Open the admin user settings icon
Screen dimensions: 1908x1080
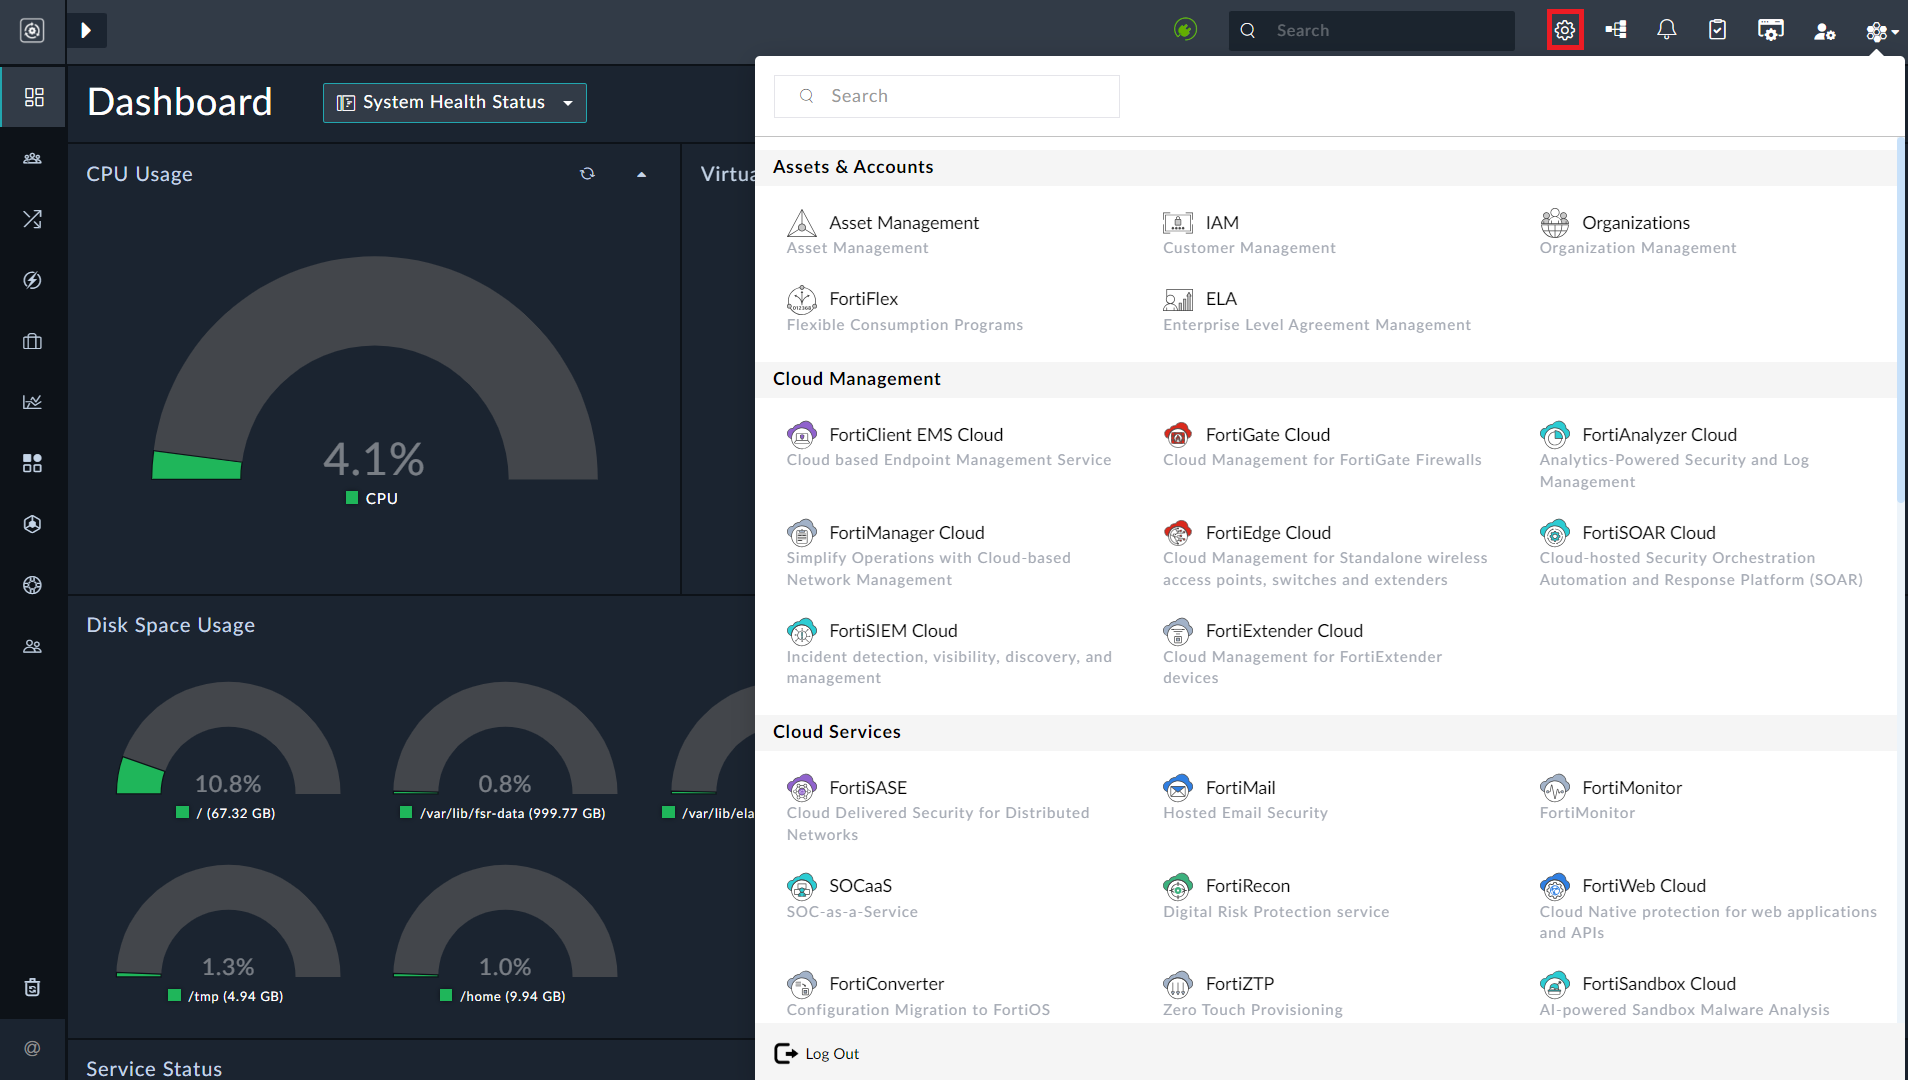pos(1824,30)
